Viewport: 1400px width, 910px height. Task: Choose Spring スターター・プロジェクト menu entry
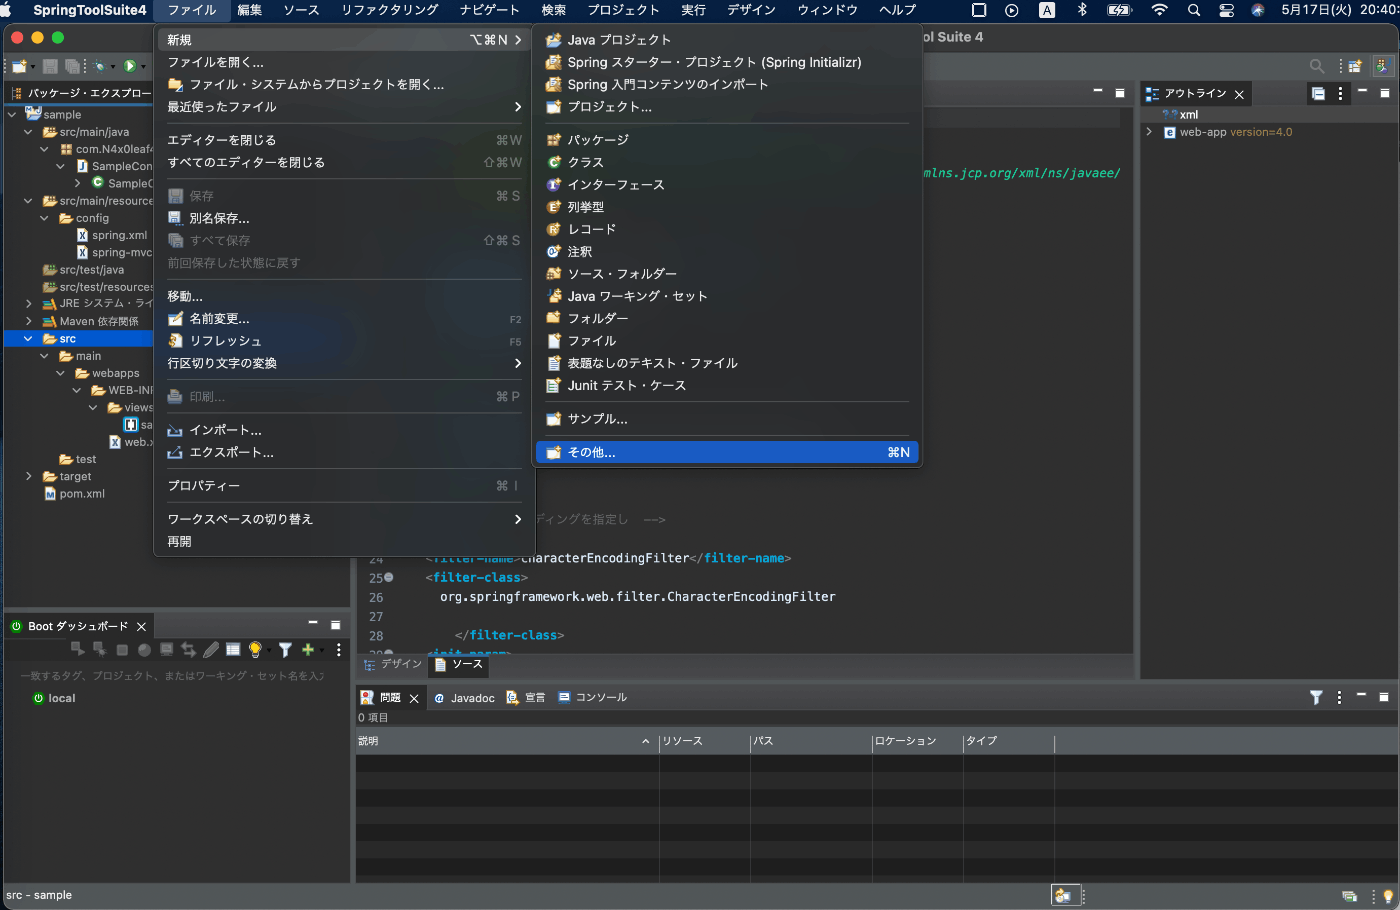coord(727,62)
